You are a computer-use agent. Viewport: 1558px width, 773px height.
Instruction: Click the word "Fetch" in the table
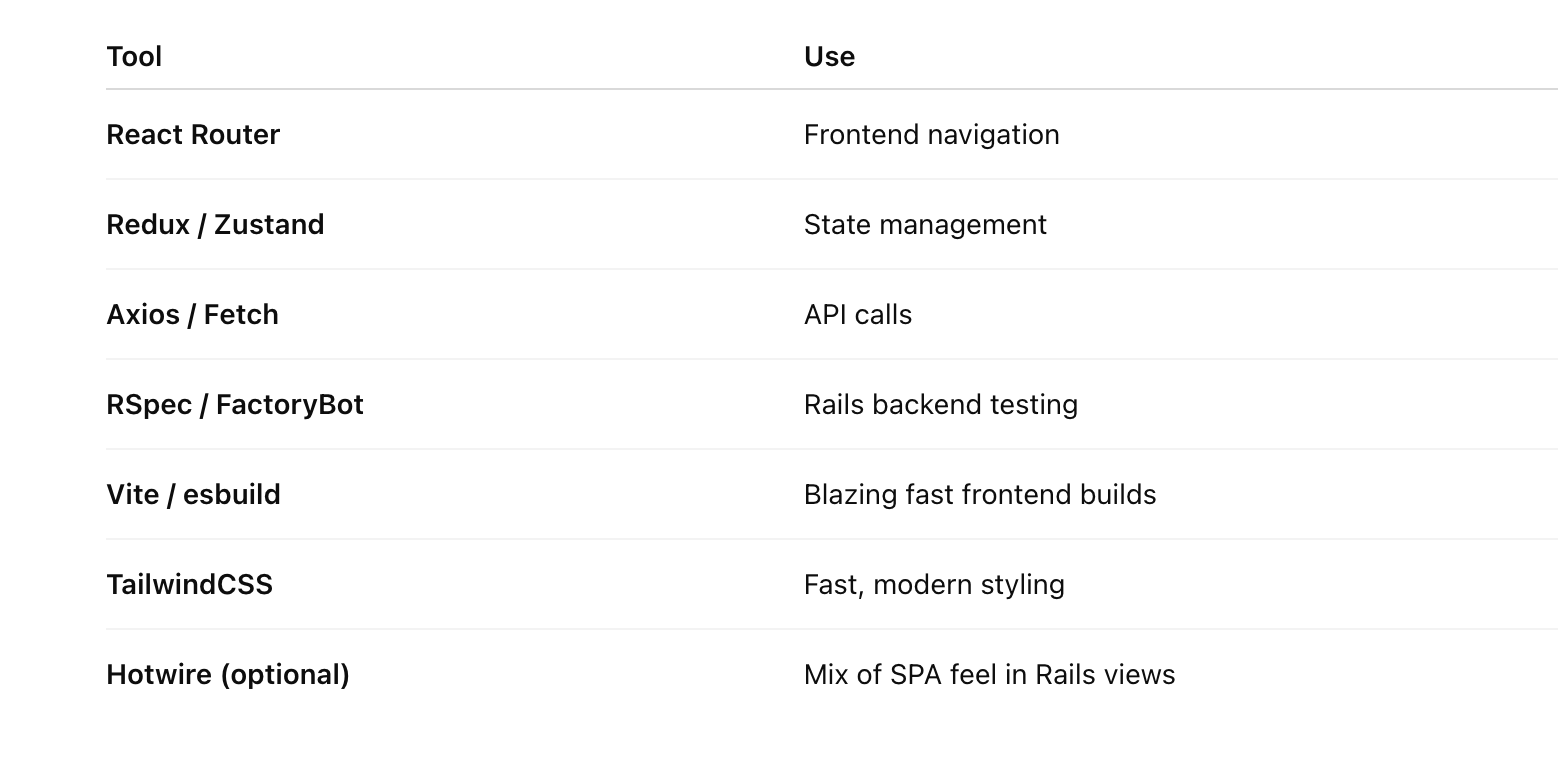click(241, 315)
